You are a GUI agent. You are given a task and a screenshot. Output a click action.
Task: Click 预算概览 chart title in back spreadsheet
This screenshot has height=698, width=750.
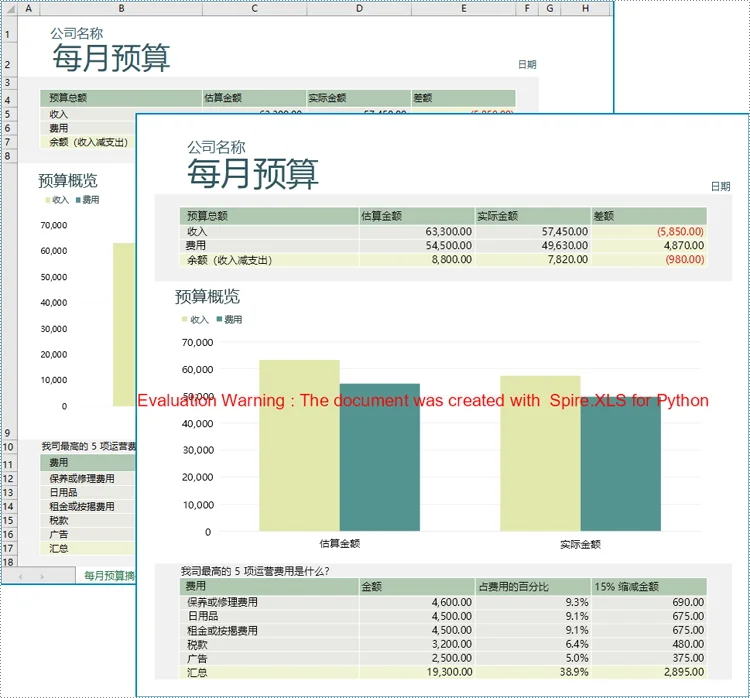(x=68, y=181)
